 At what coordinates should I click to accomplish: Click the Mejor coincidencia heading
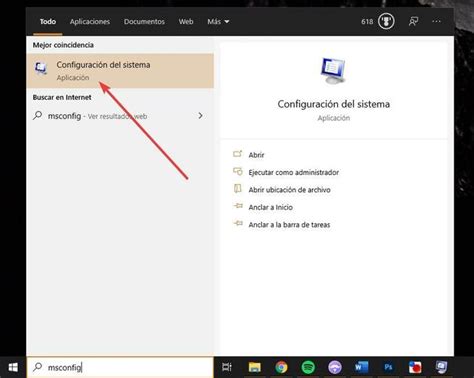pos(63,45)
